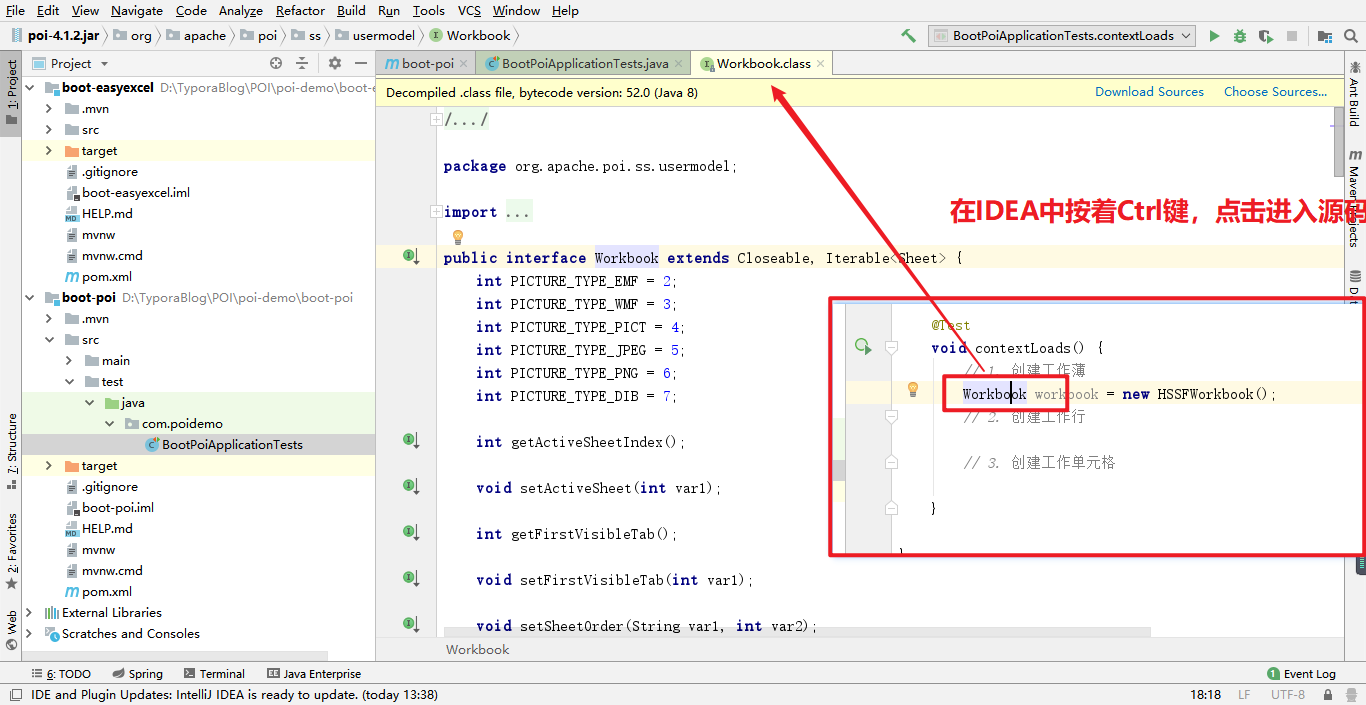Start debugging with the bug icon

1240,36
